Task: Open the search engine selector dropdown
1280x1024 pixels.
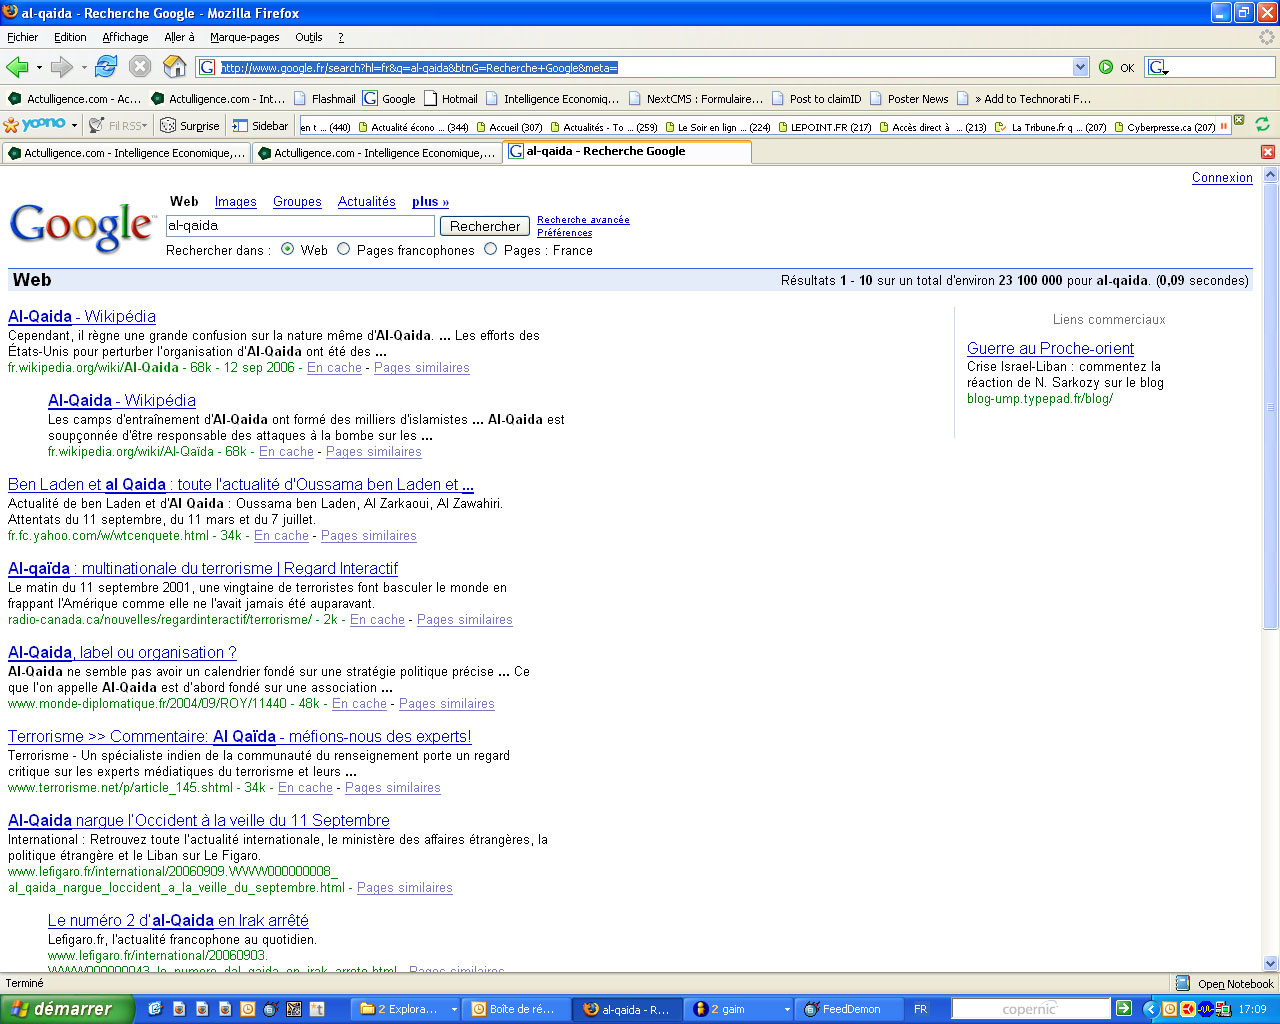Action: click(x=1159, y=67)
